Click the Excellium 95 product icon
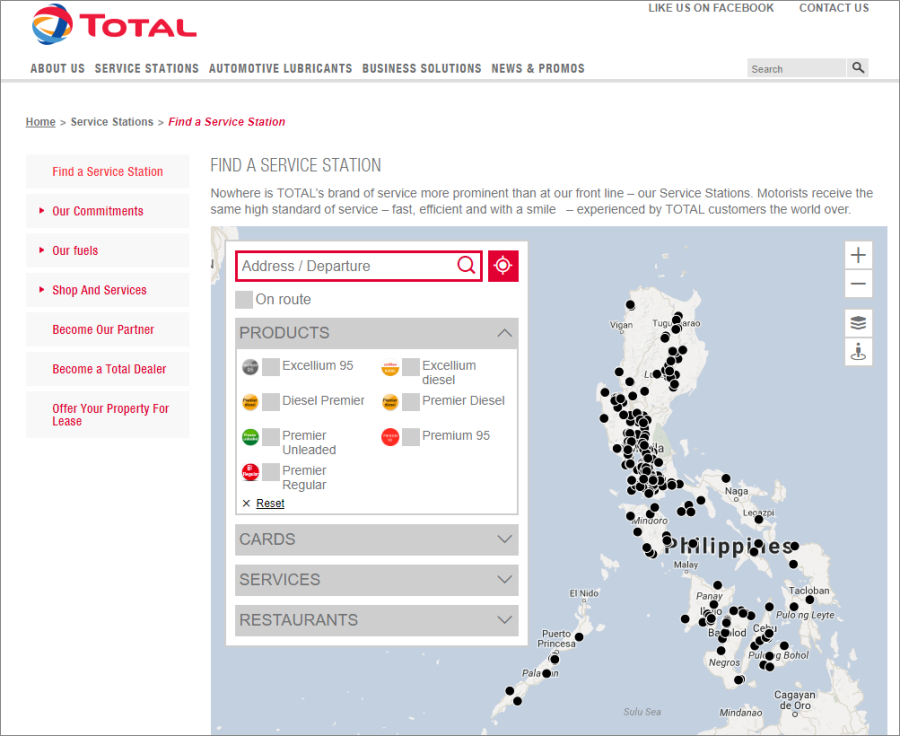This screenshot has width=900, height=736. coord(250,367)
